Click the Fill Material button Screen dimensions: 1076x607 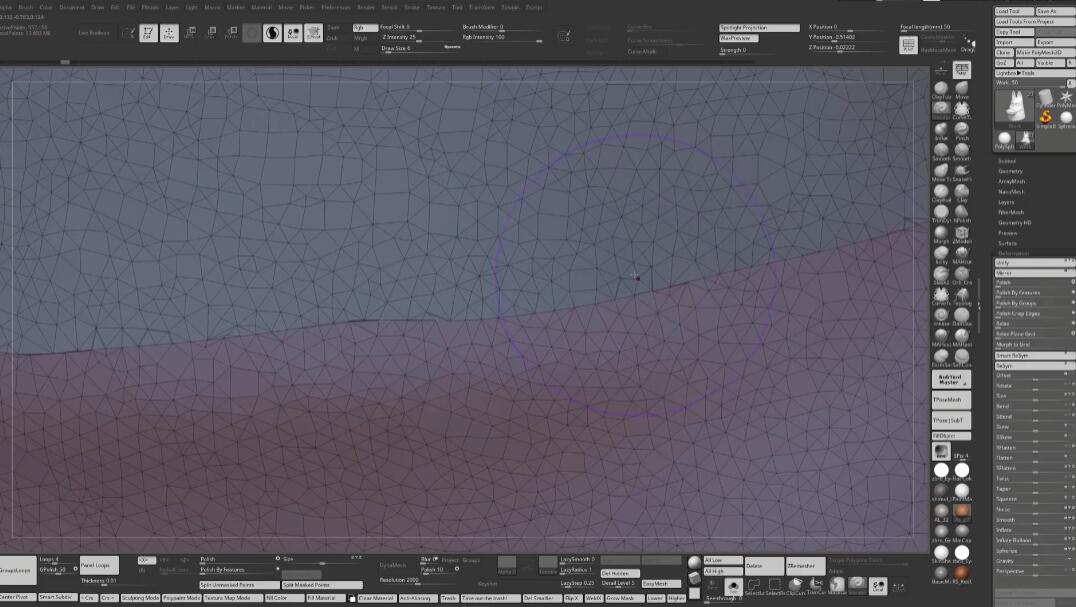(x=324, y=598)
